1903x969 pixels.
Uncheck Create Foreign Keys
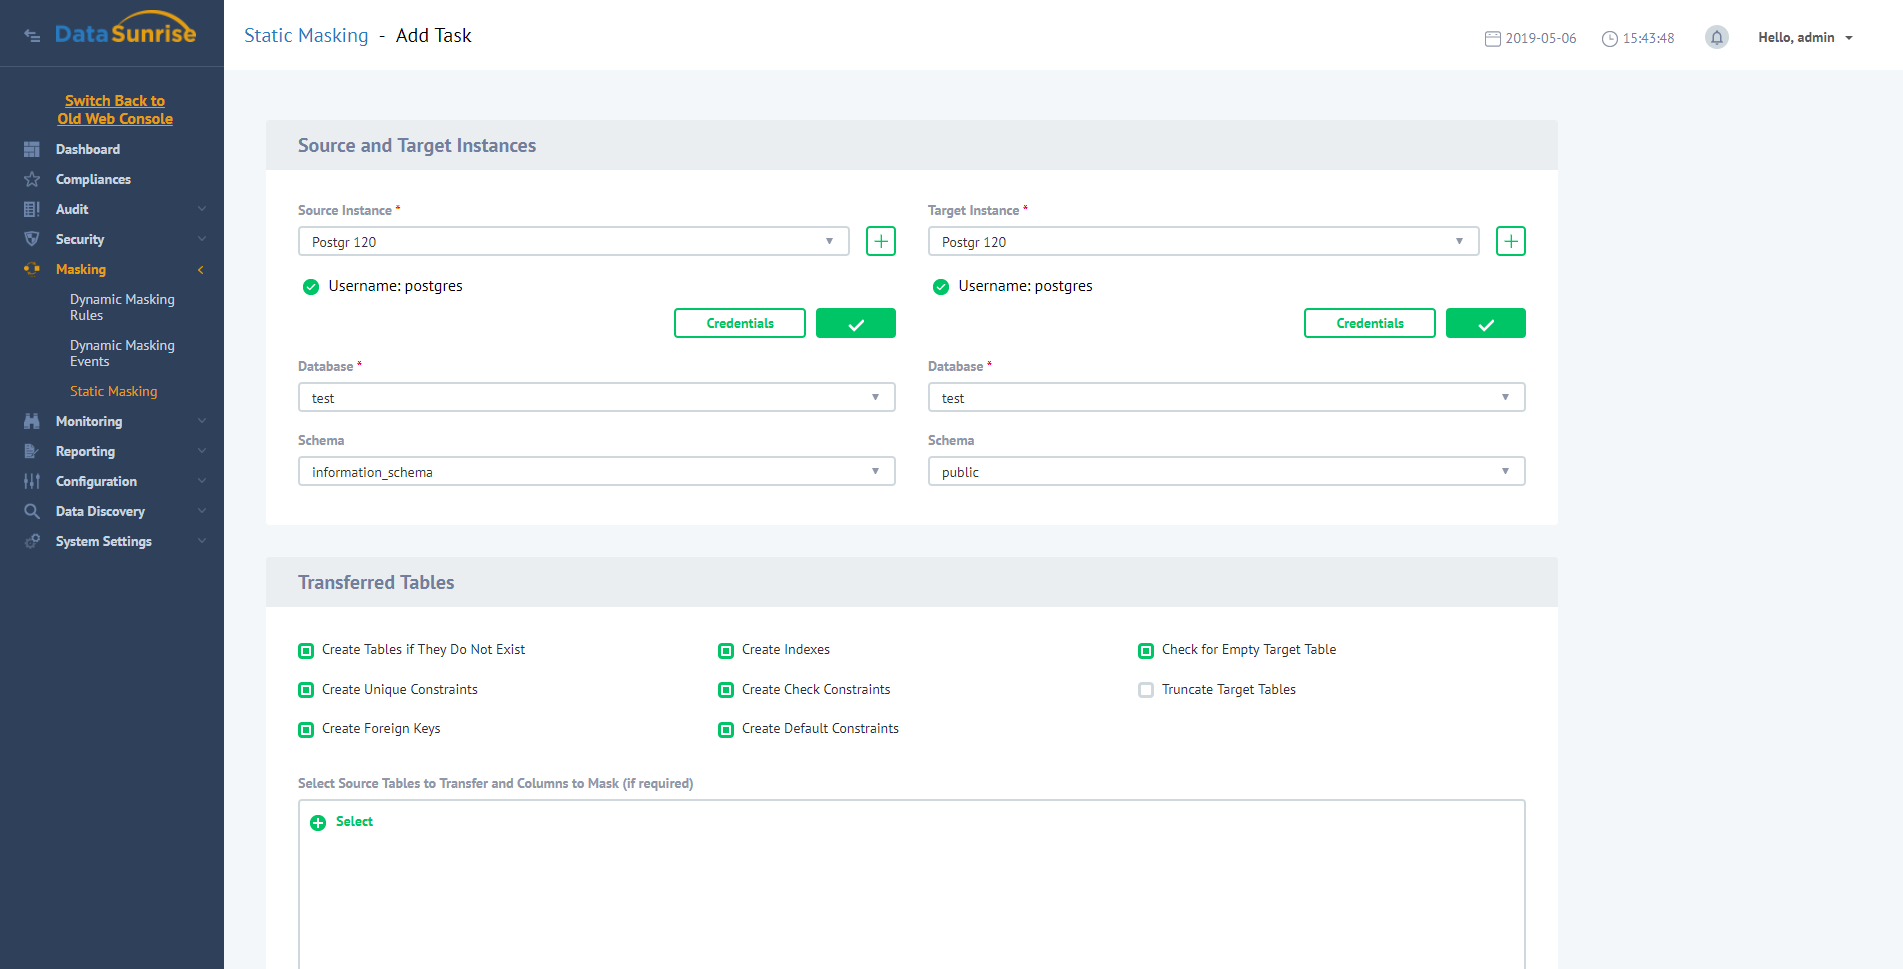click(305, 729)
